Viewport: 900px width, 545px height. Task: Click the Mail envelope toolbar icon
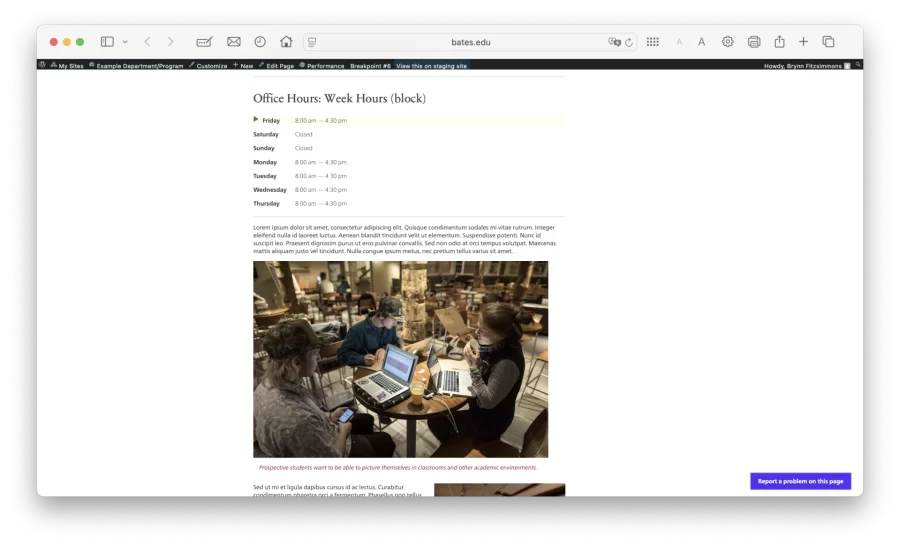(234, 41)
